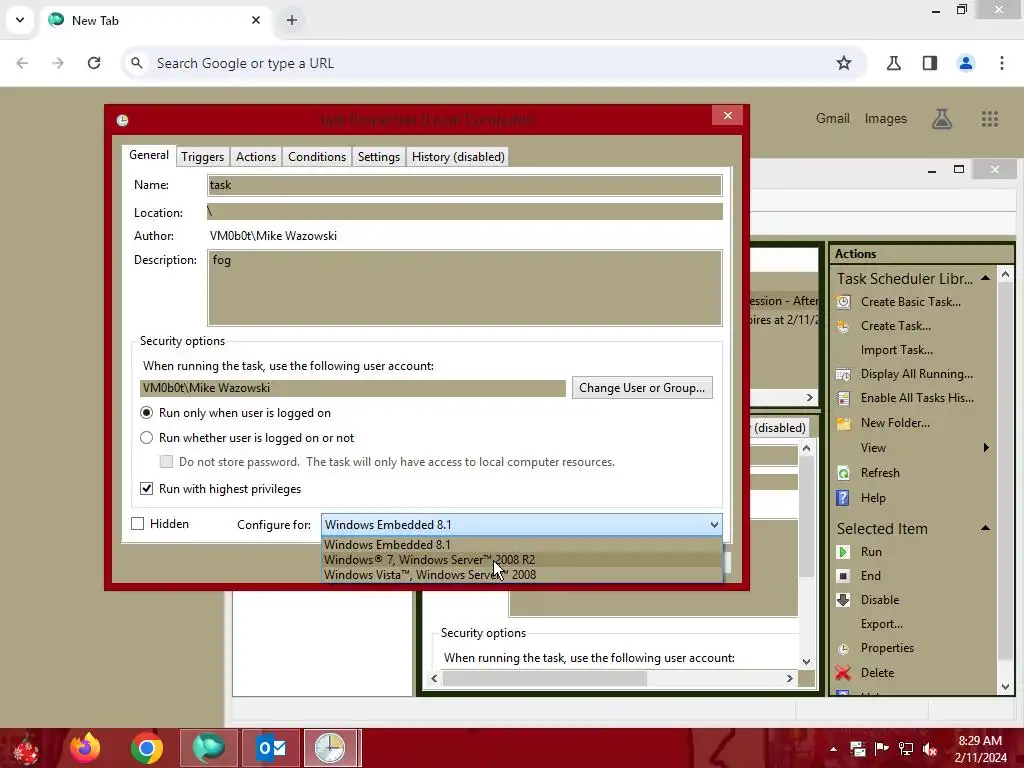Click the Properties clock icon in Actions
Screen dimensions: 1024x768
tap(843, 648)
